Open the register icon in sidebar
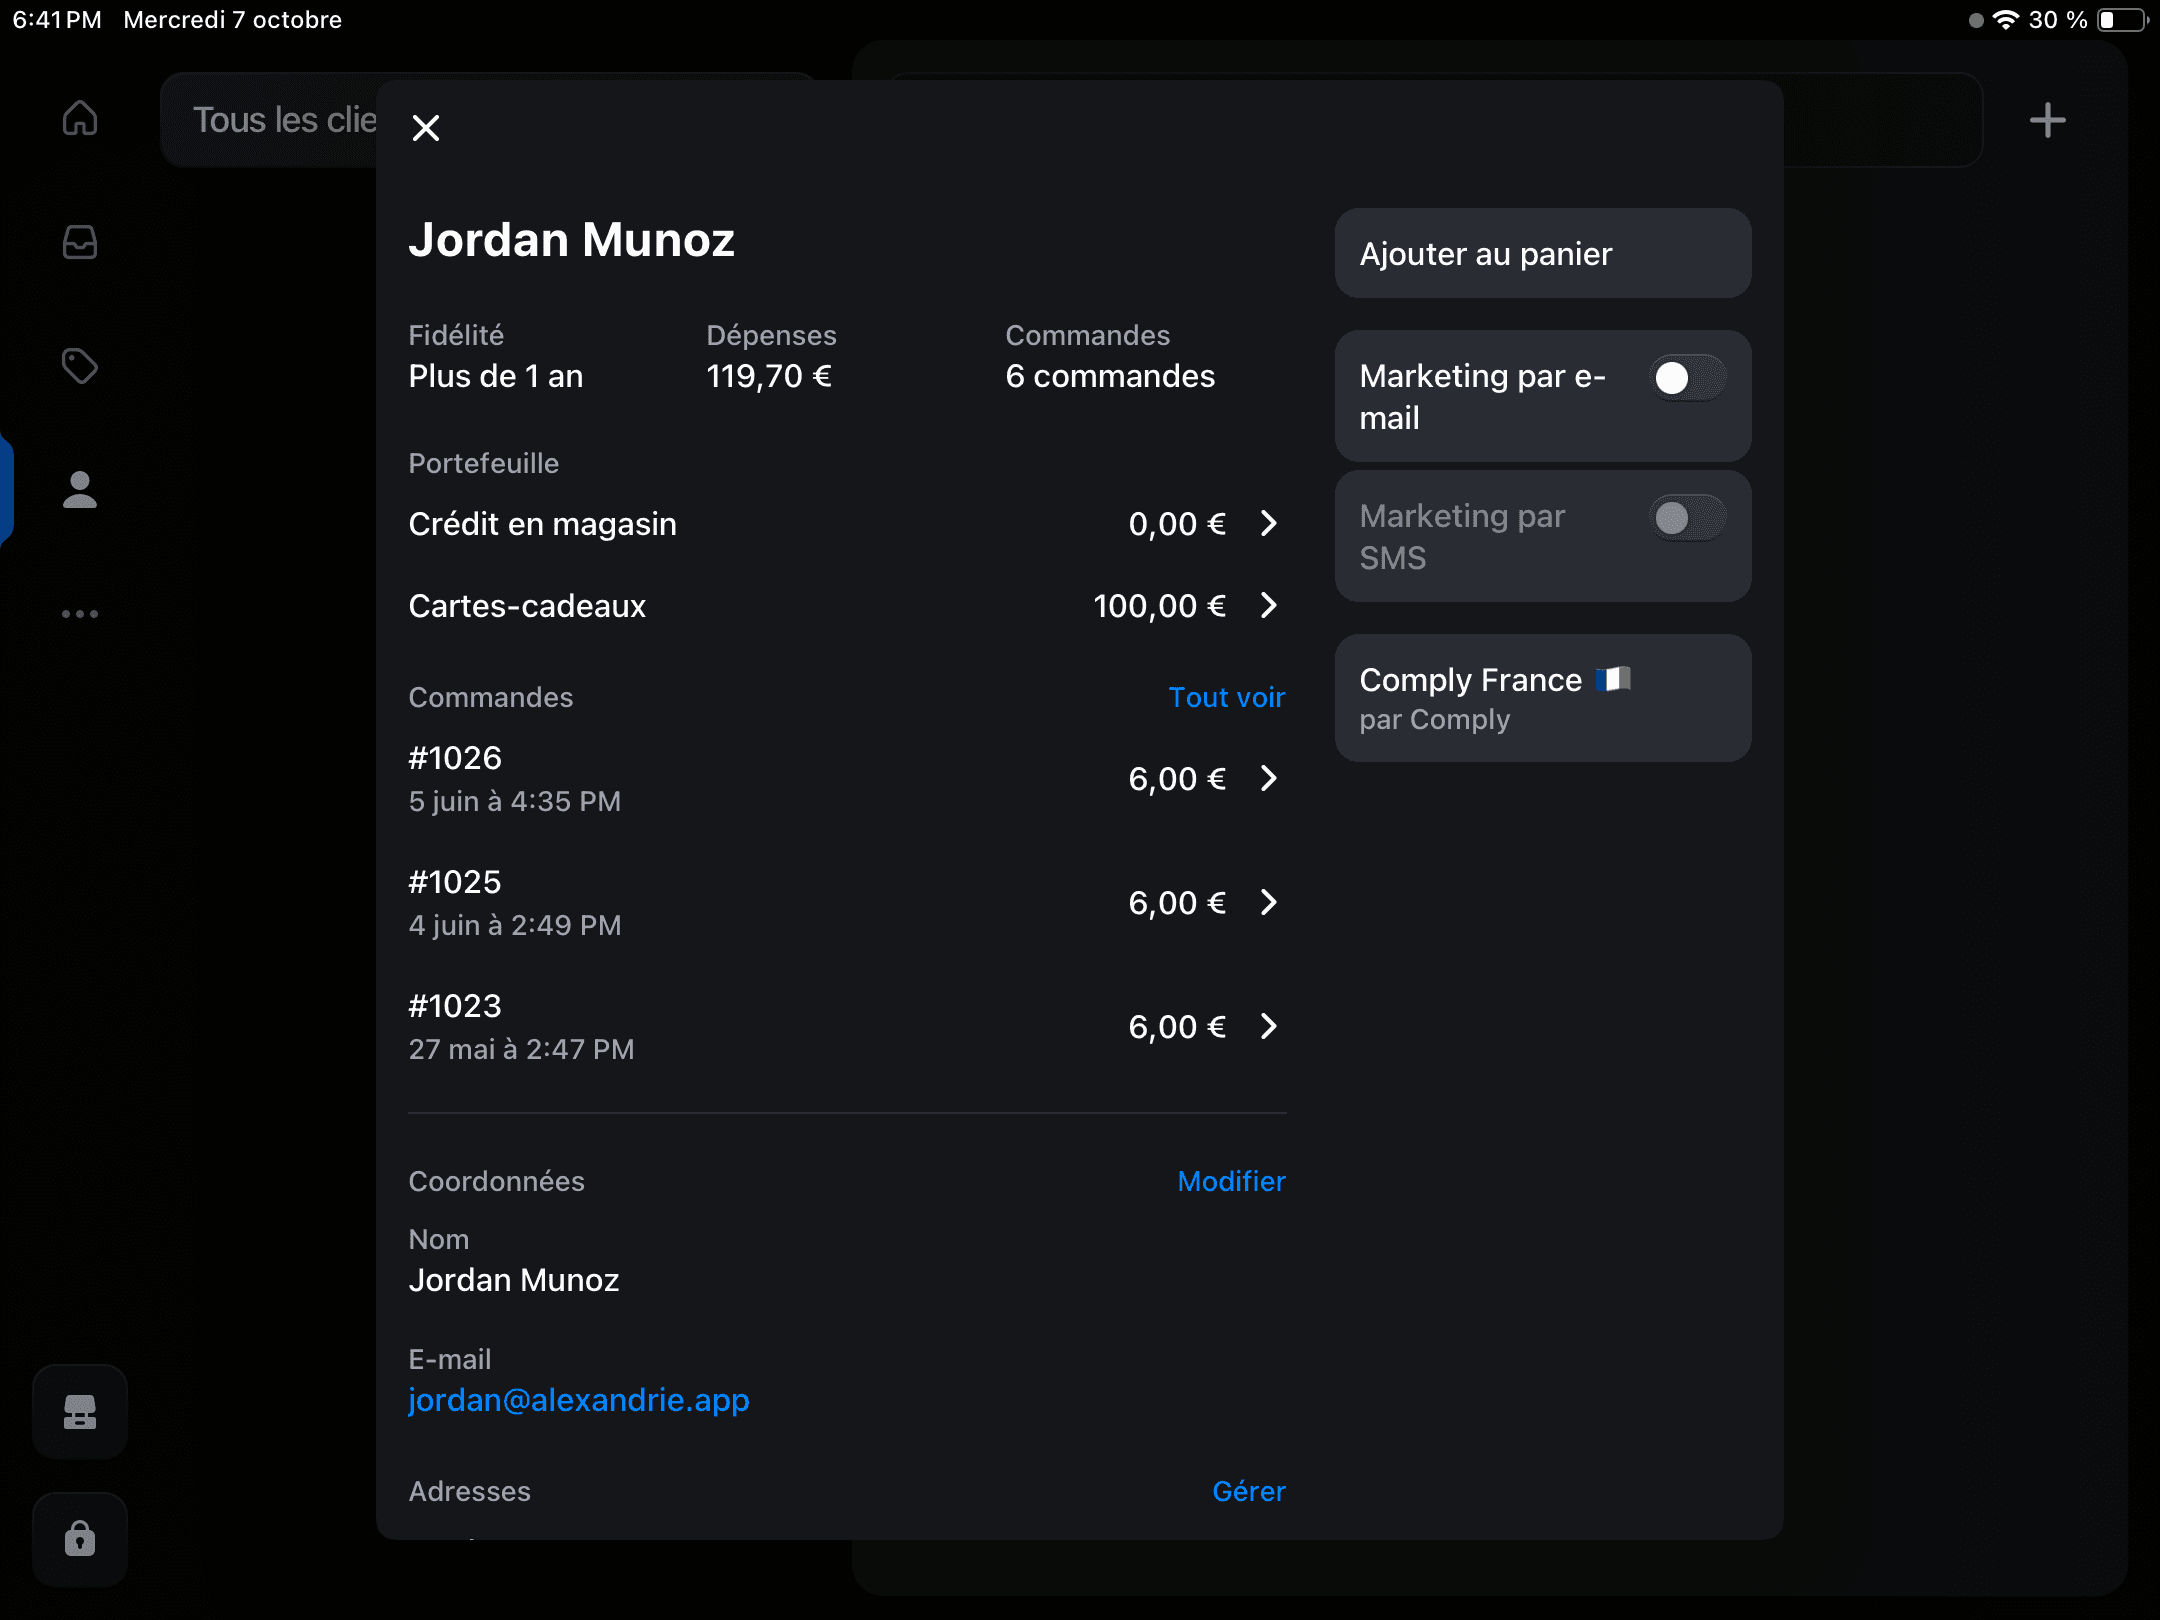Viewport: 2160px width, 1620px height. coord(80,1412)
